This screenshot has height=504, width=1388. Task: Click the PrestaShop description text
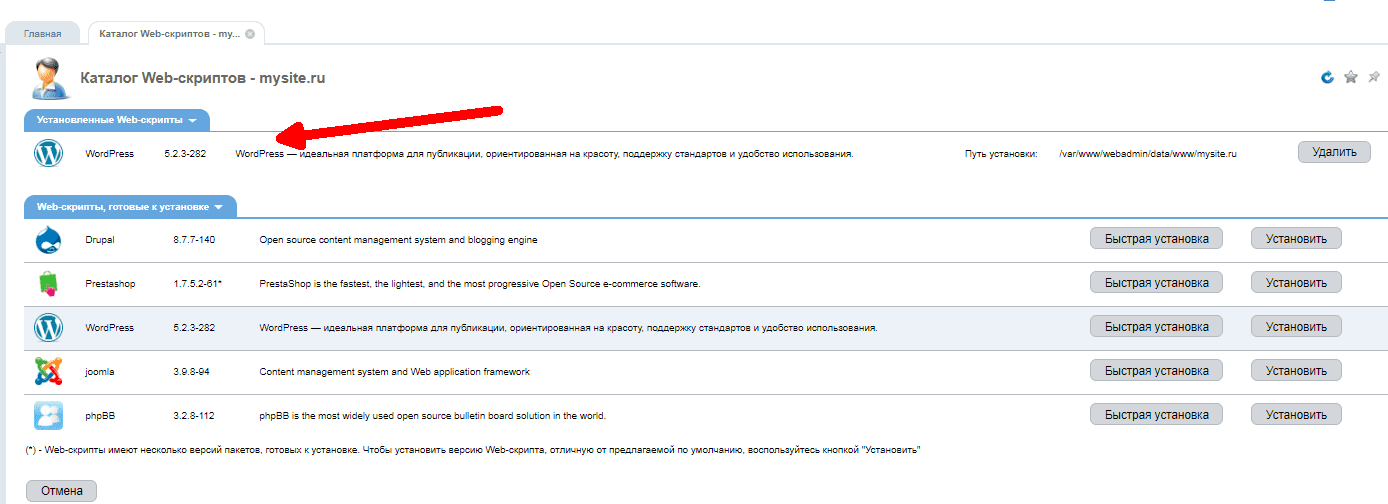(480, 284)
